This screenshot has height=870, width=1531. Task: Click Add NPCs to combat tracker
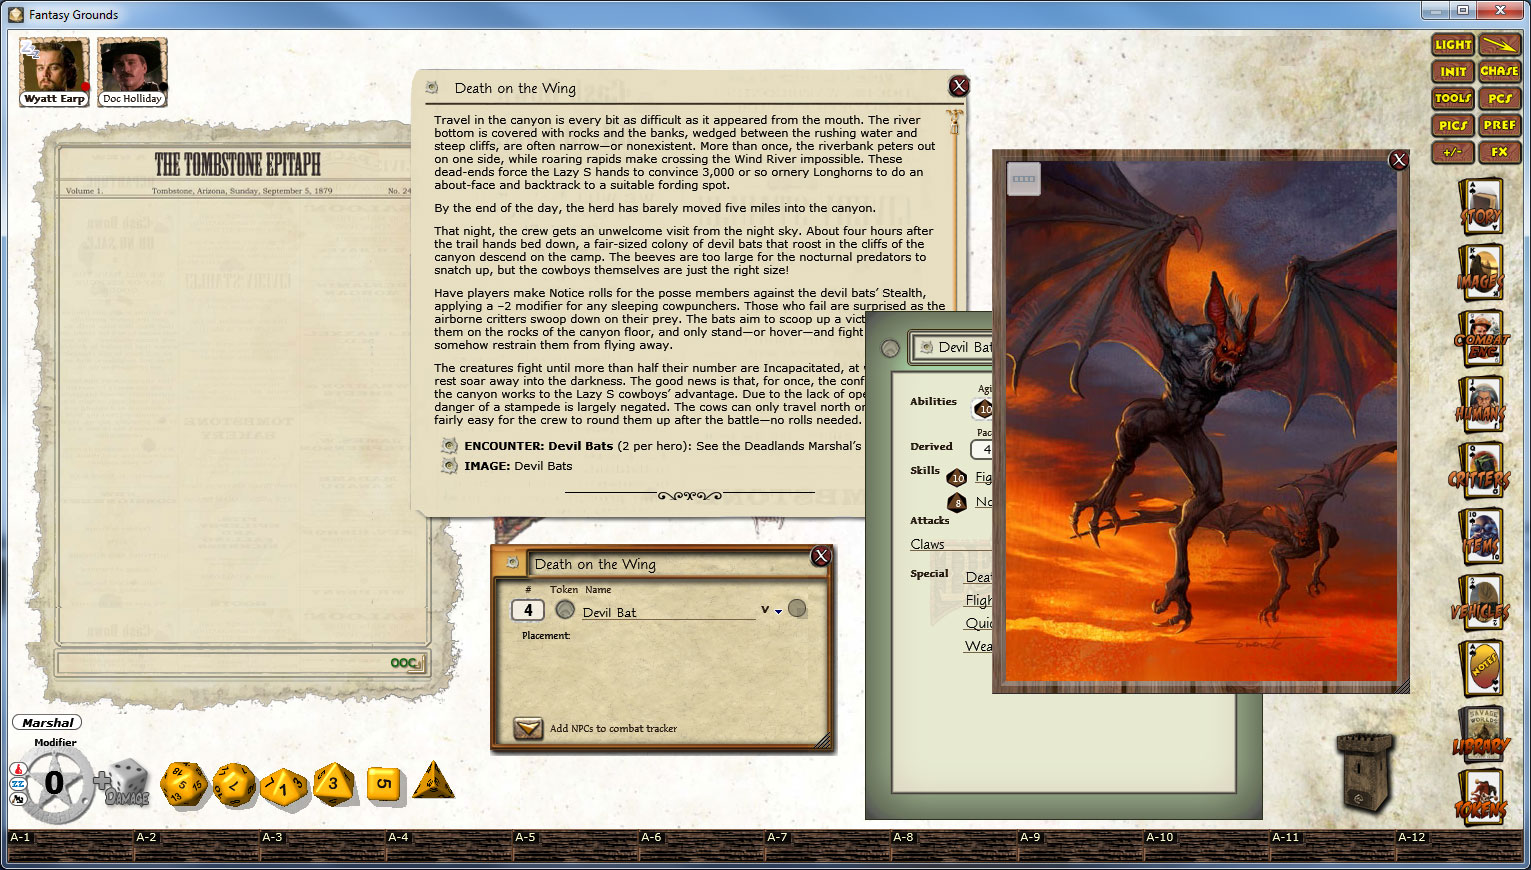pos(527,729)
